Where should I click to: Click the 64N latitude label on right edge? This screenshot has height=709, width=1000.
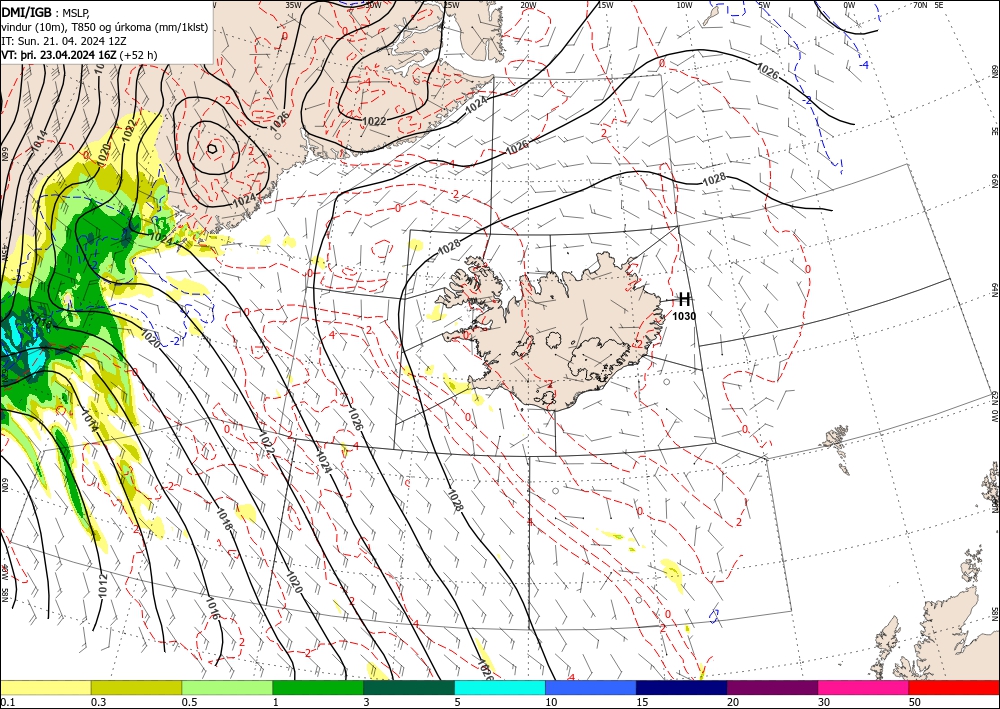995,290
